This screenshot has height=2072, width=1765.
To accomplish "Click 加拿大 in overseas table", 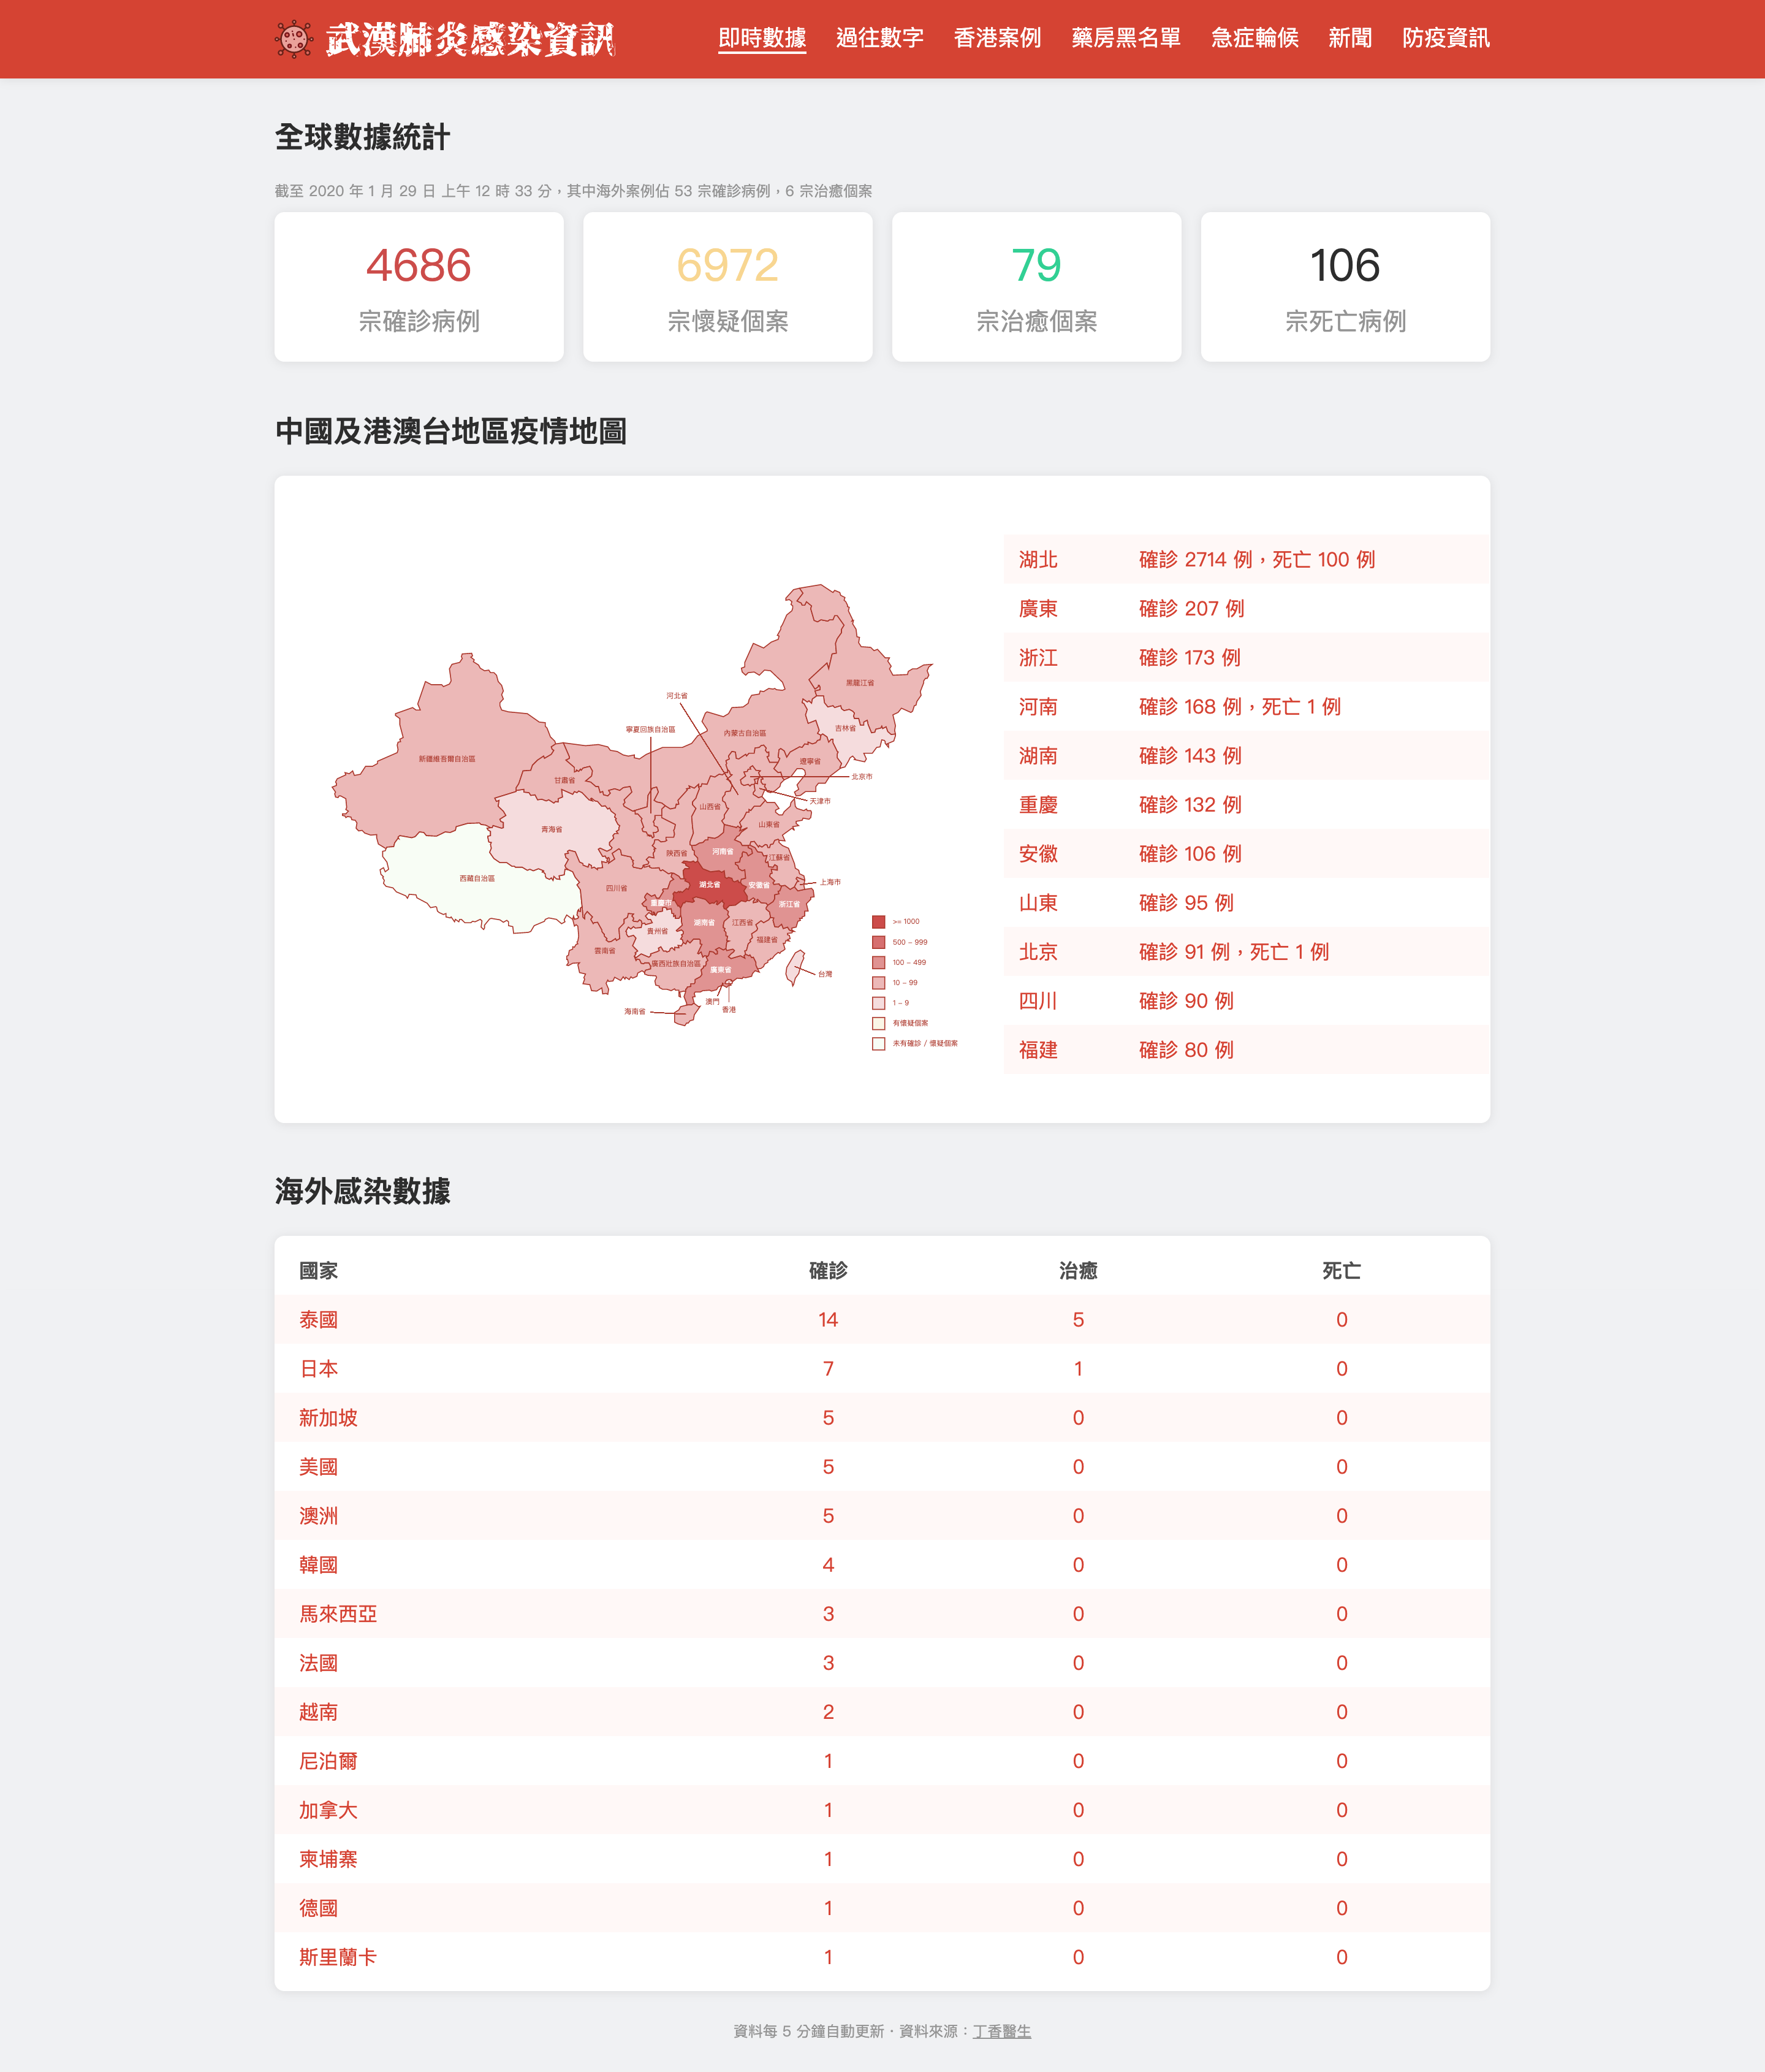I will pos(328,1810).
